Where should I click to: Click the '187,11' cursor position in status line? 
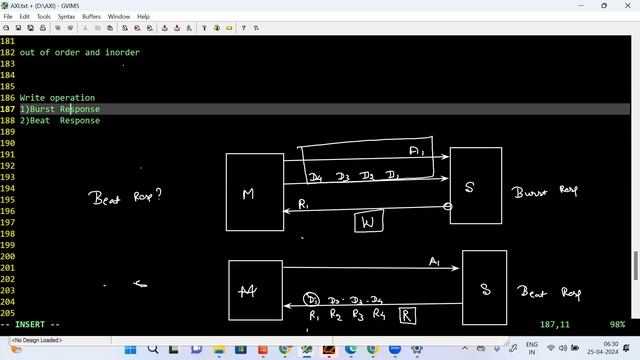click(x=554, y=324)
